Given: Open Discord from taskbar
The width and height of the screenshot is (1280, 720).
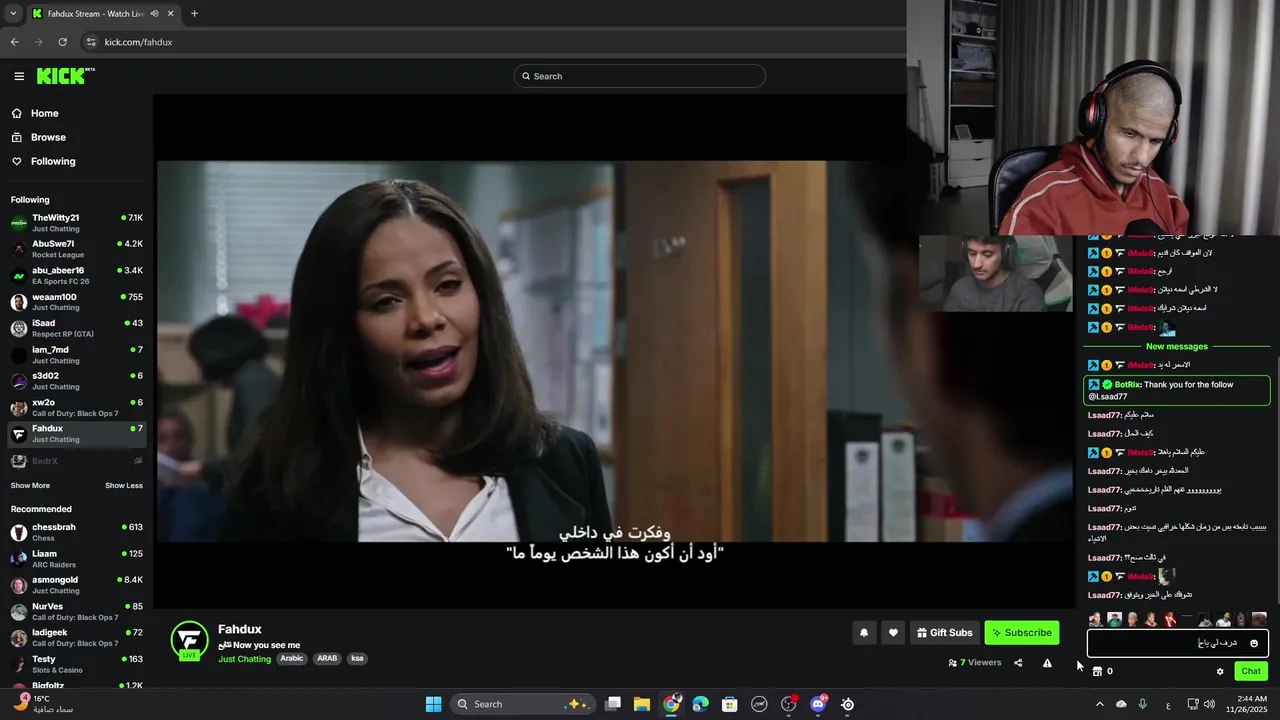Looking at the screenshot, I should point(818,704).
